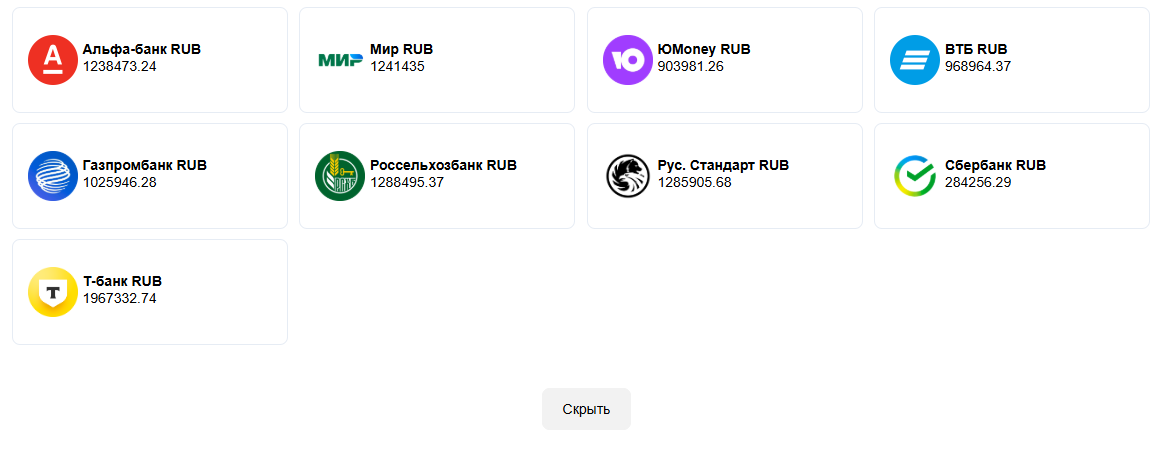The width and height of the screenshot is (1156, 450).
Task: Select the Рус. Стандарт RUB title text
Action: click(723, 165)
